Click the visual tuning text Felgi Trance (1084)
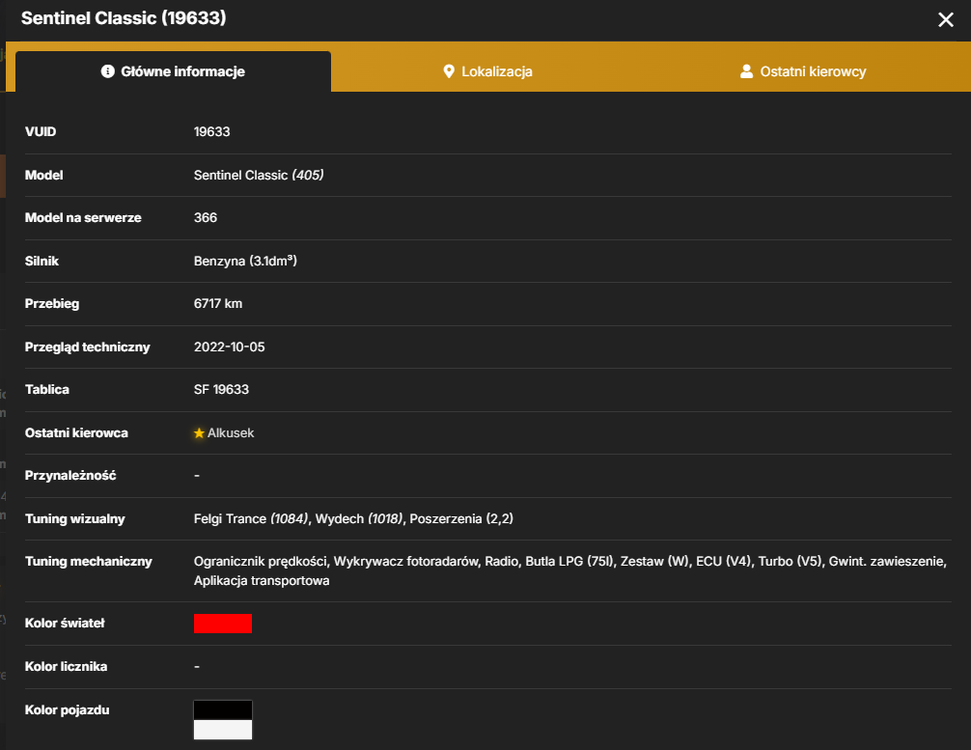The width and height of the screenshot is (971, 750). [x=251, y=519]
